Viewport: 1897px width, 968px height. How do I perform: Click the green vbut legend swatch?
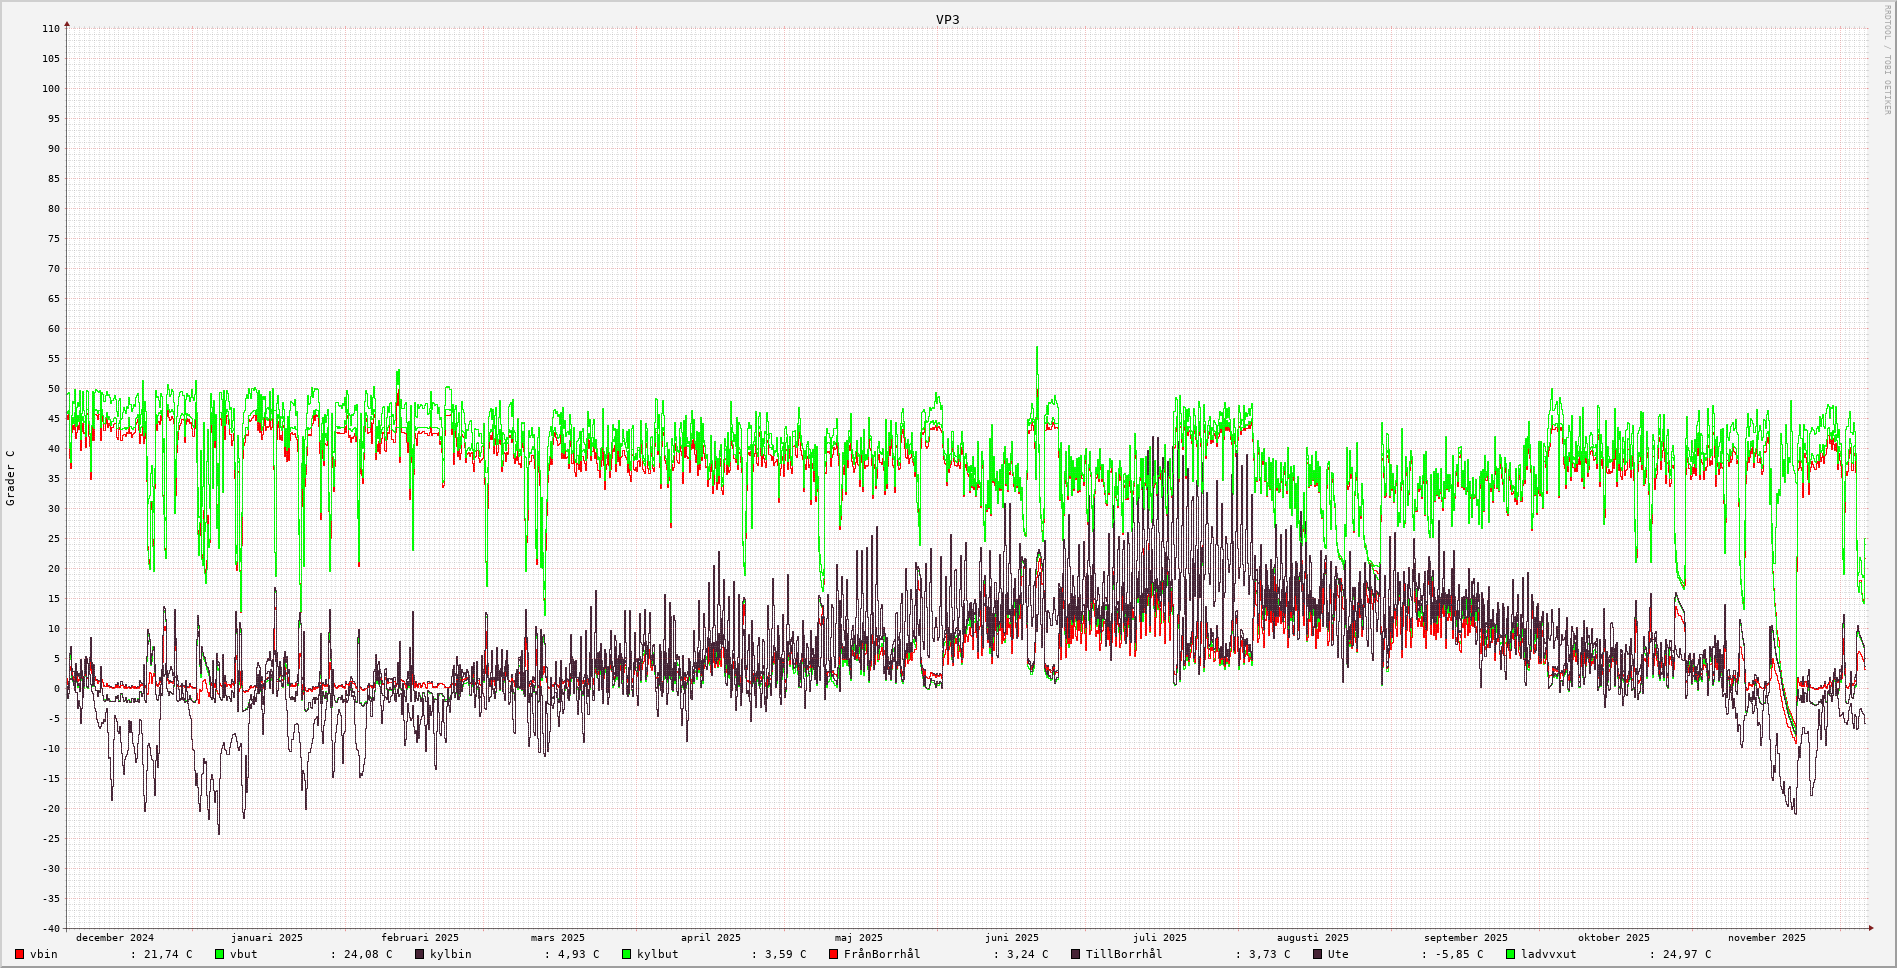coord(219,954)
